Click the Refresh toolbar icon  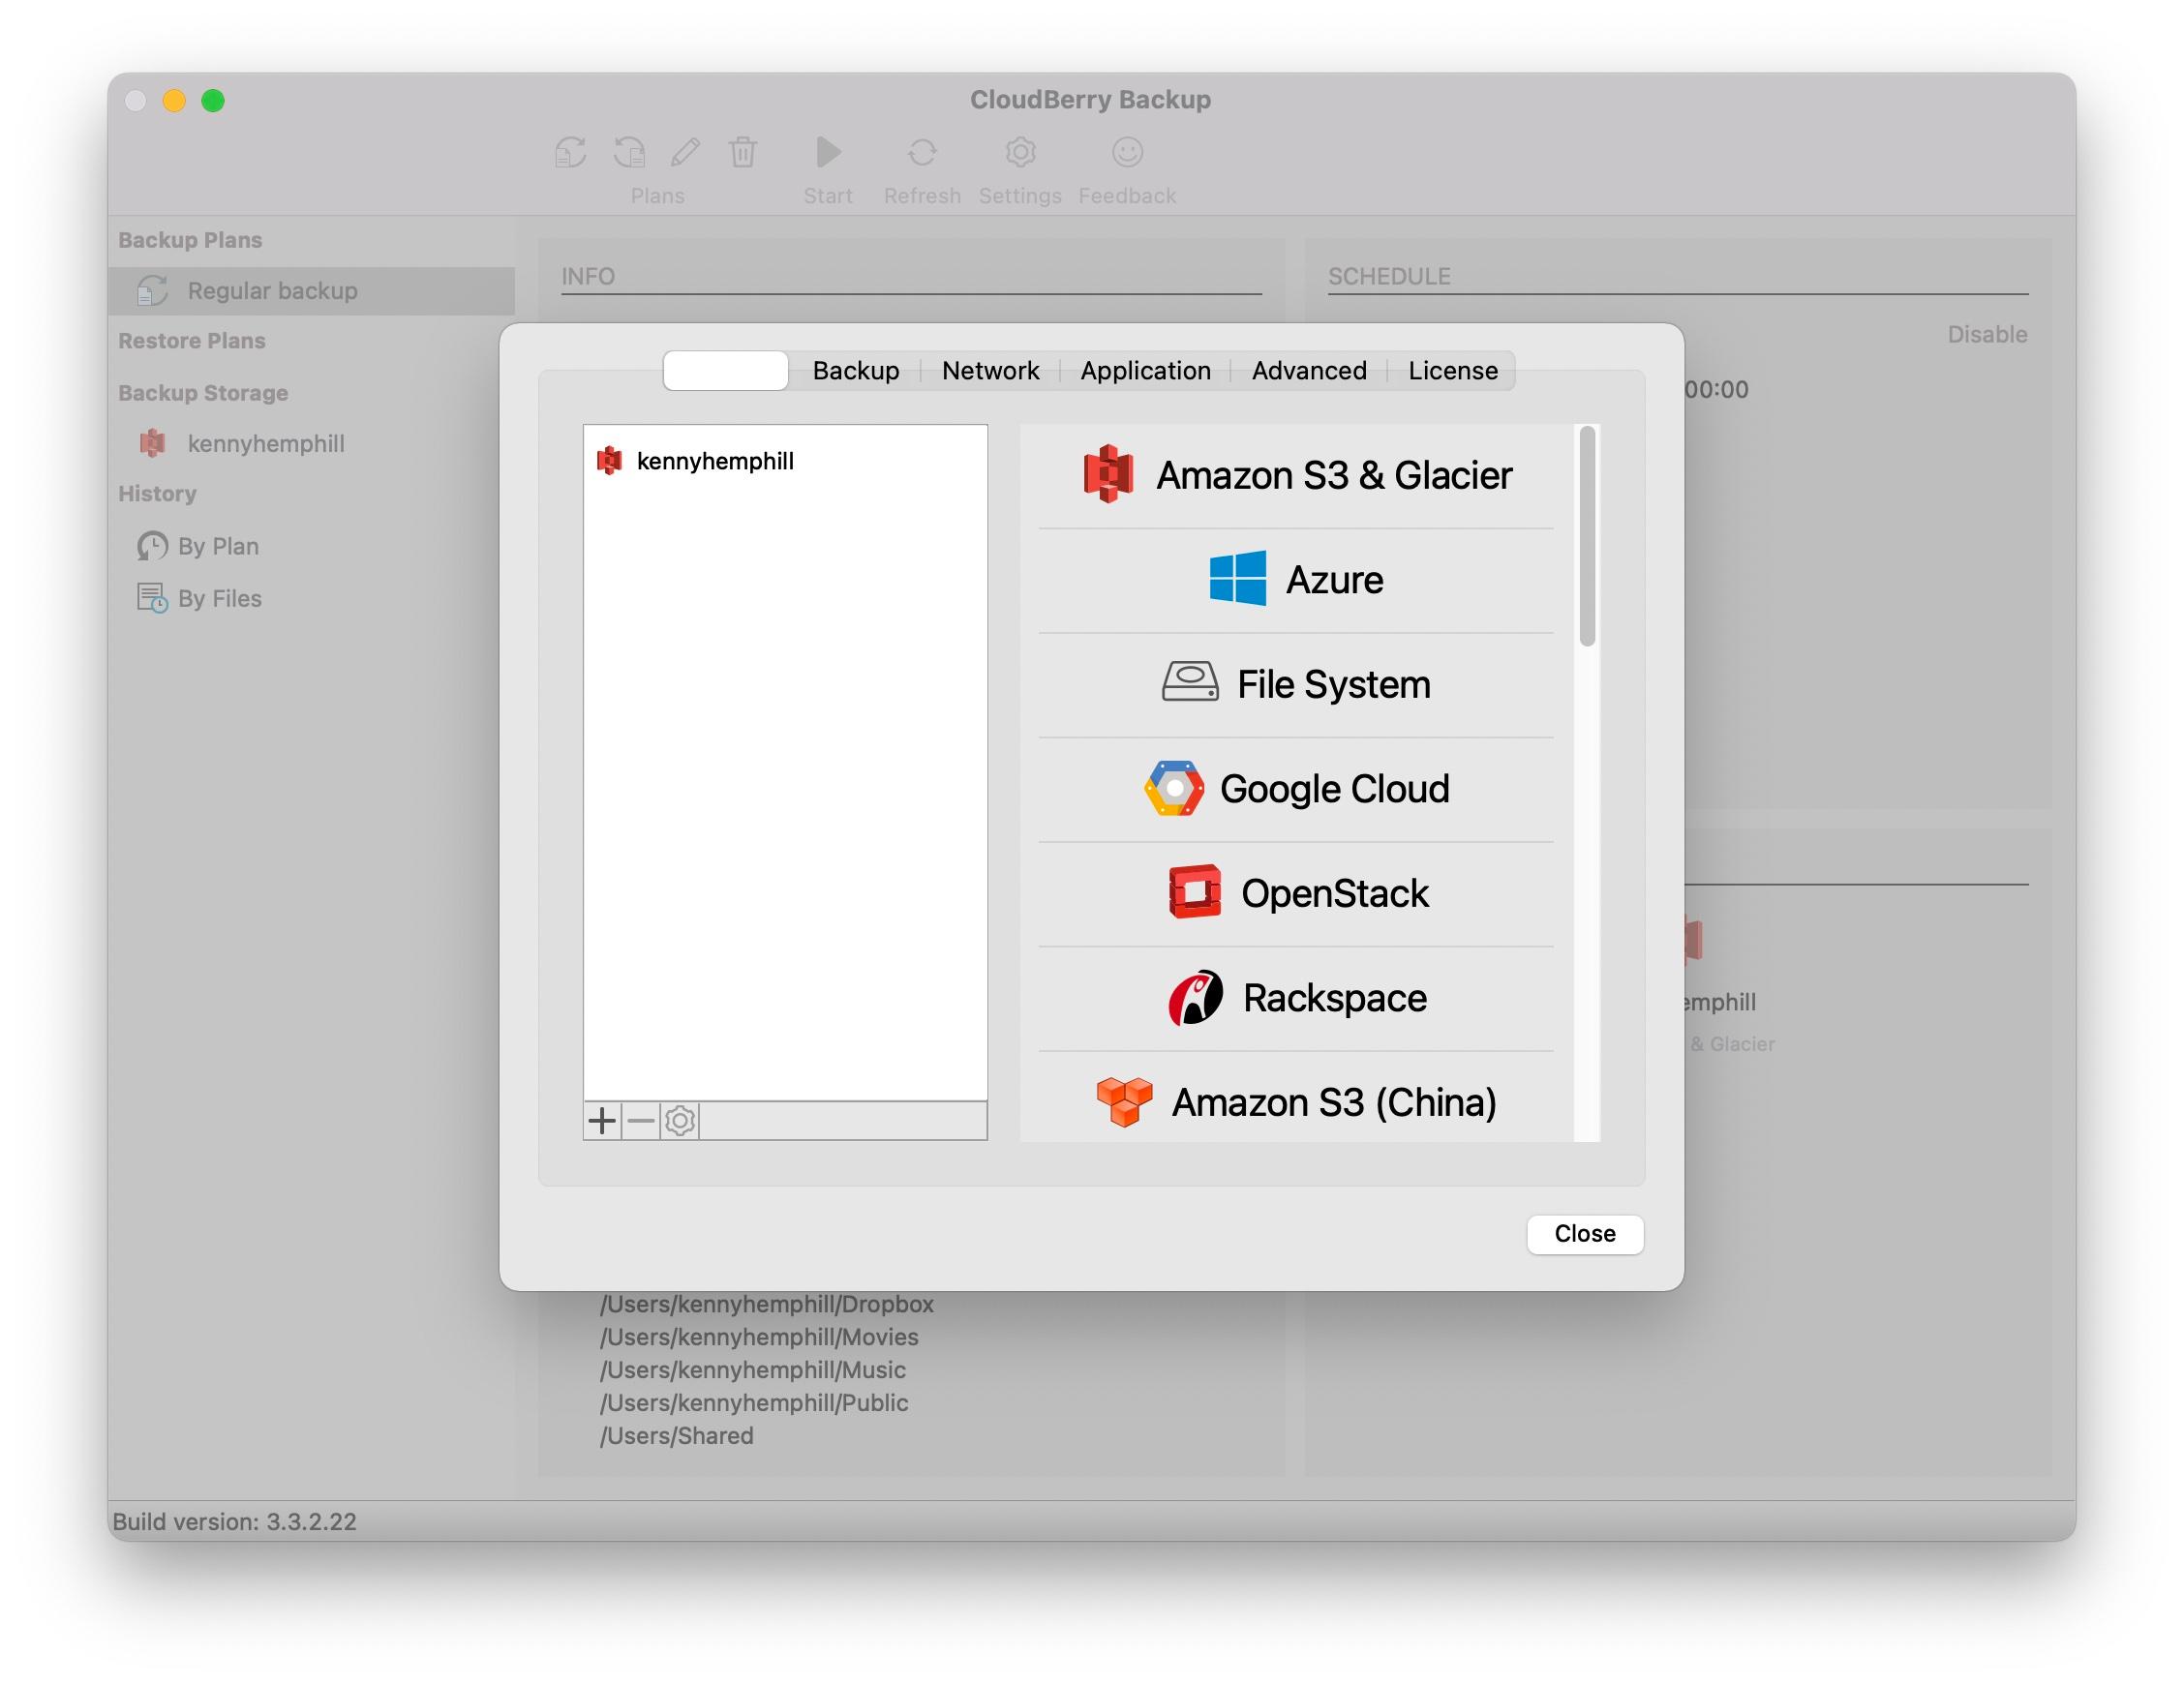922,153
